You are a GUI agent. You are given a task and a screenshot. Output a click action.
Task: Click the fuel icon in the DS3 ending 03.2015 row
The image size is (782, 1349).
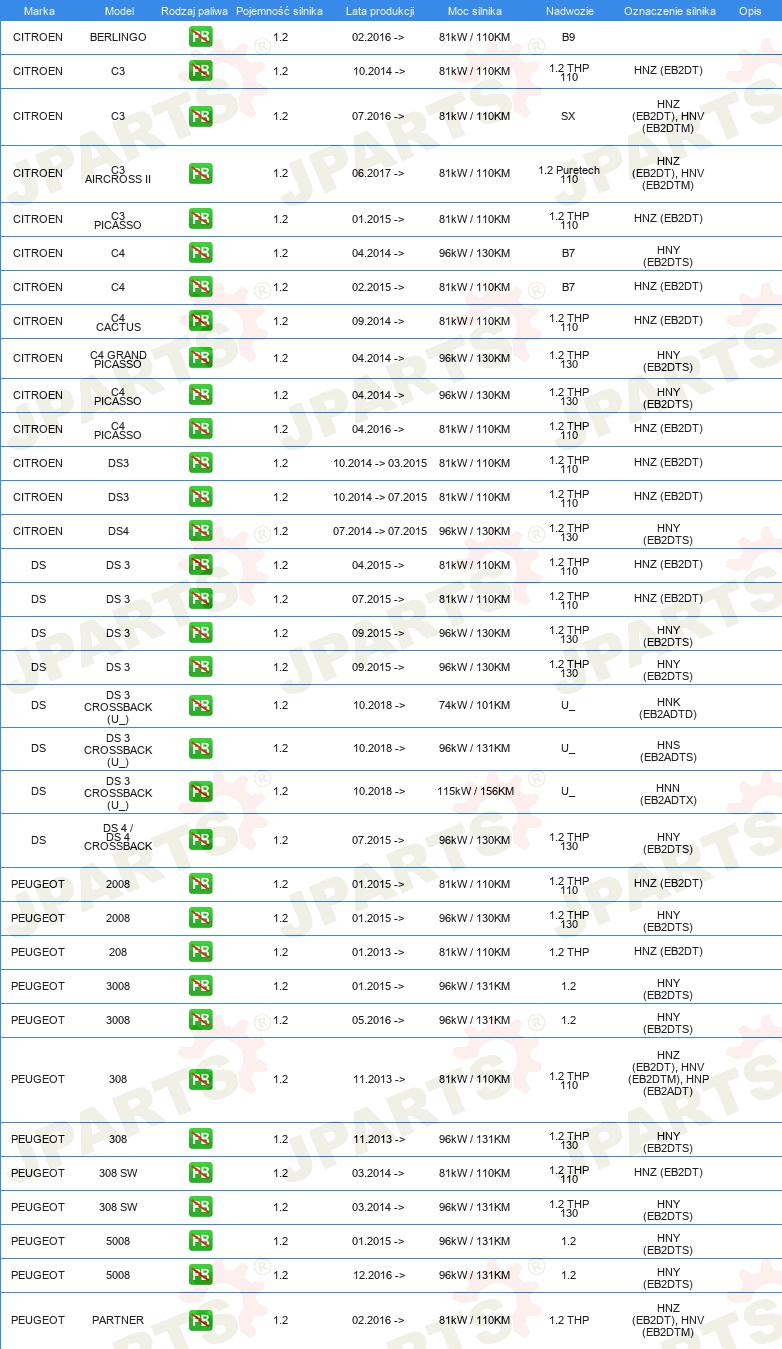point(200,464)
